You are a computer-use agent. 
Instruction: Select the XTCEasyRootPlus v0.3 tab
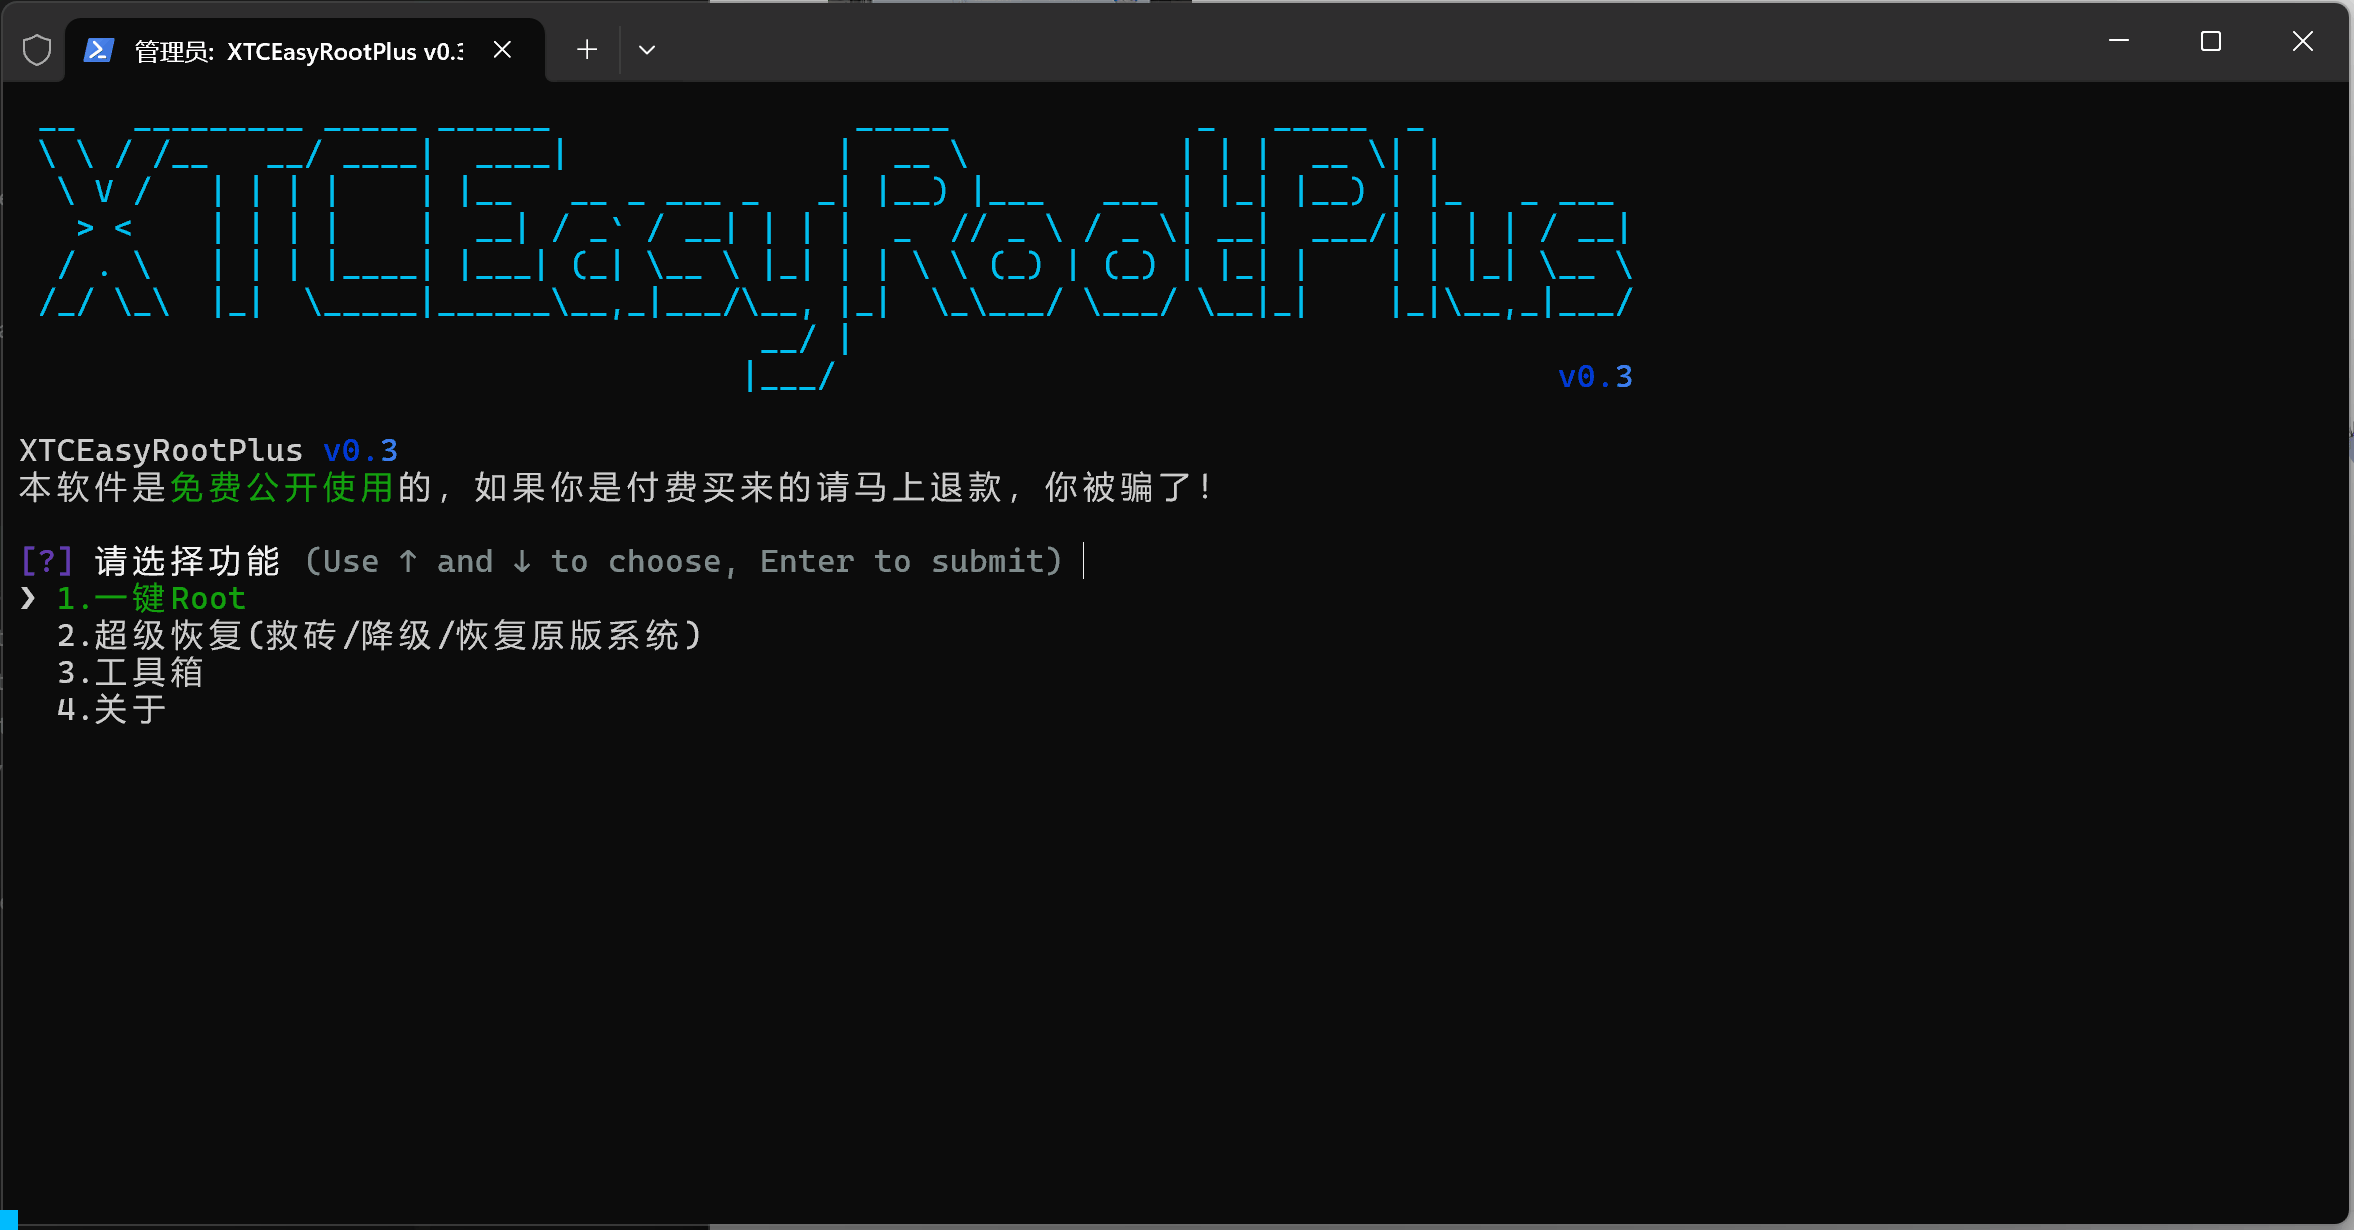305,50
